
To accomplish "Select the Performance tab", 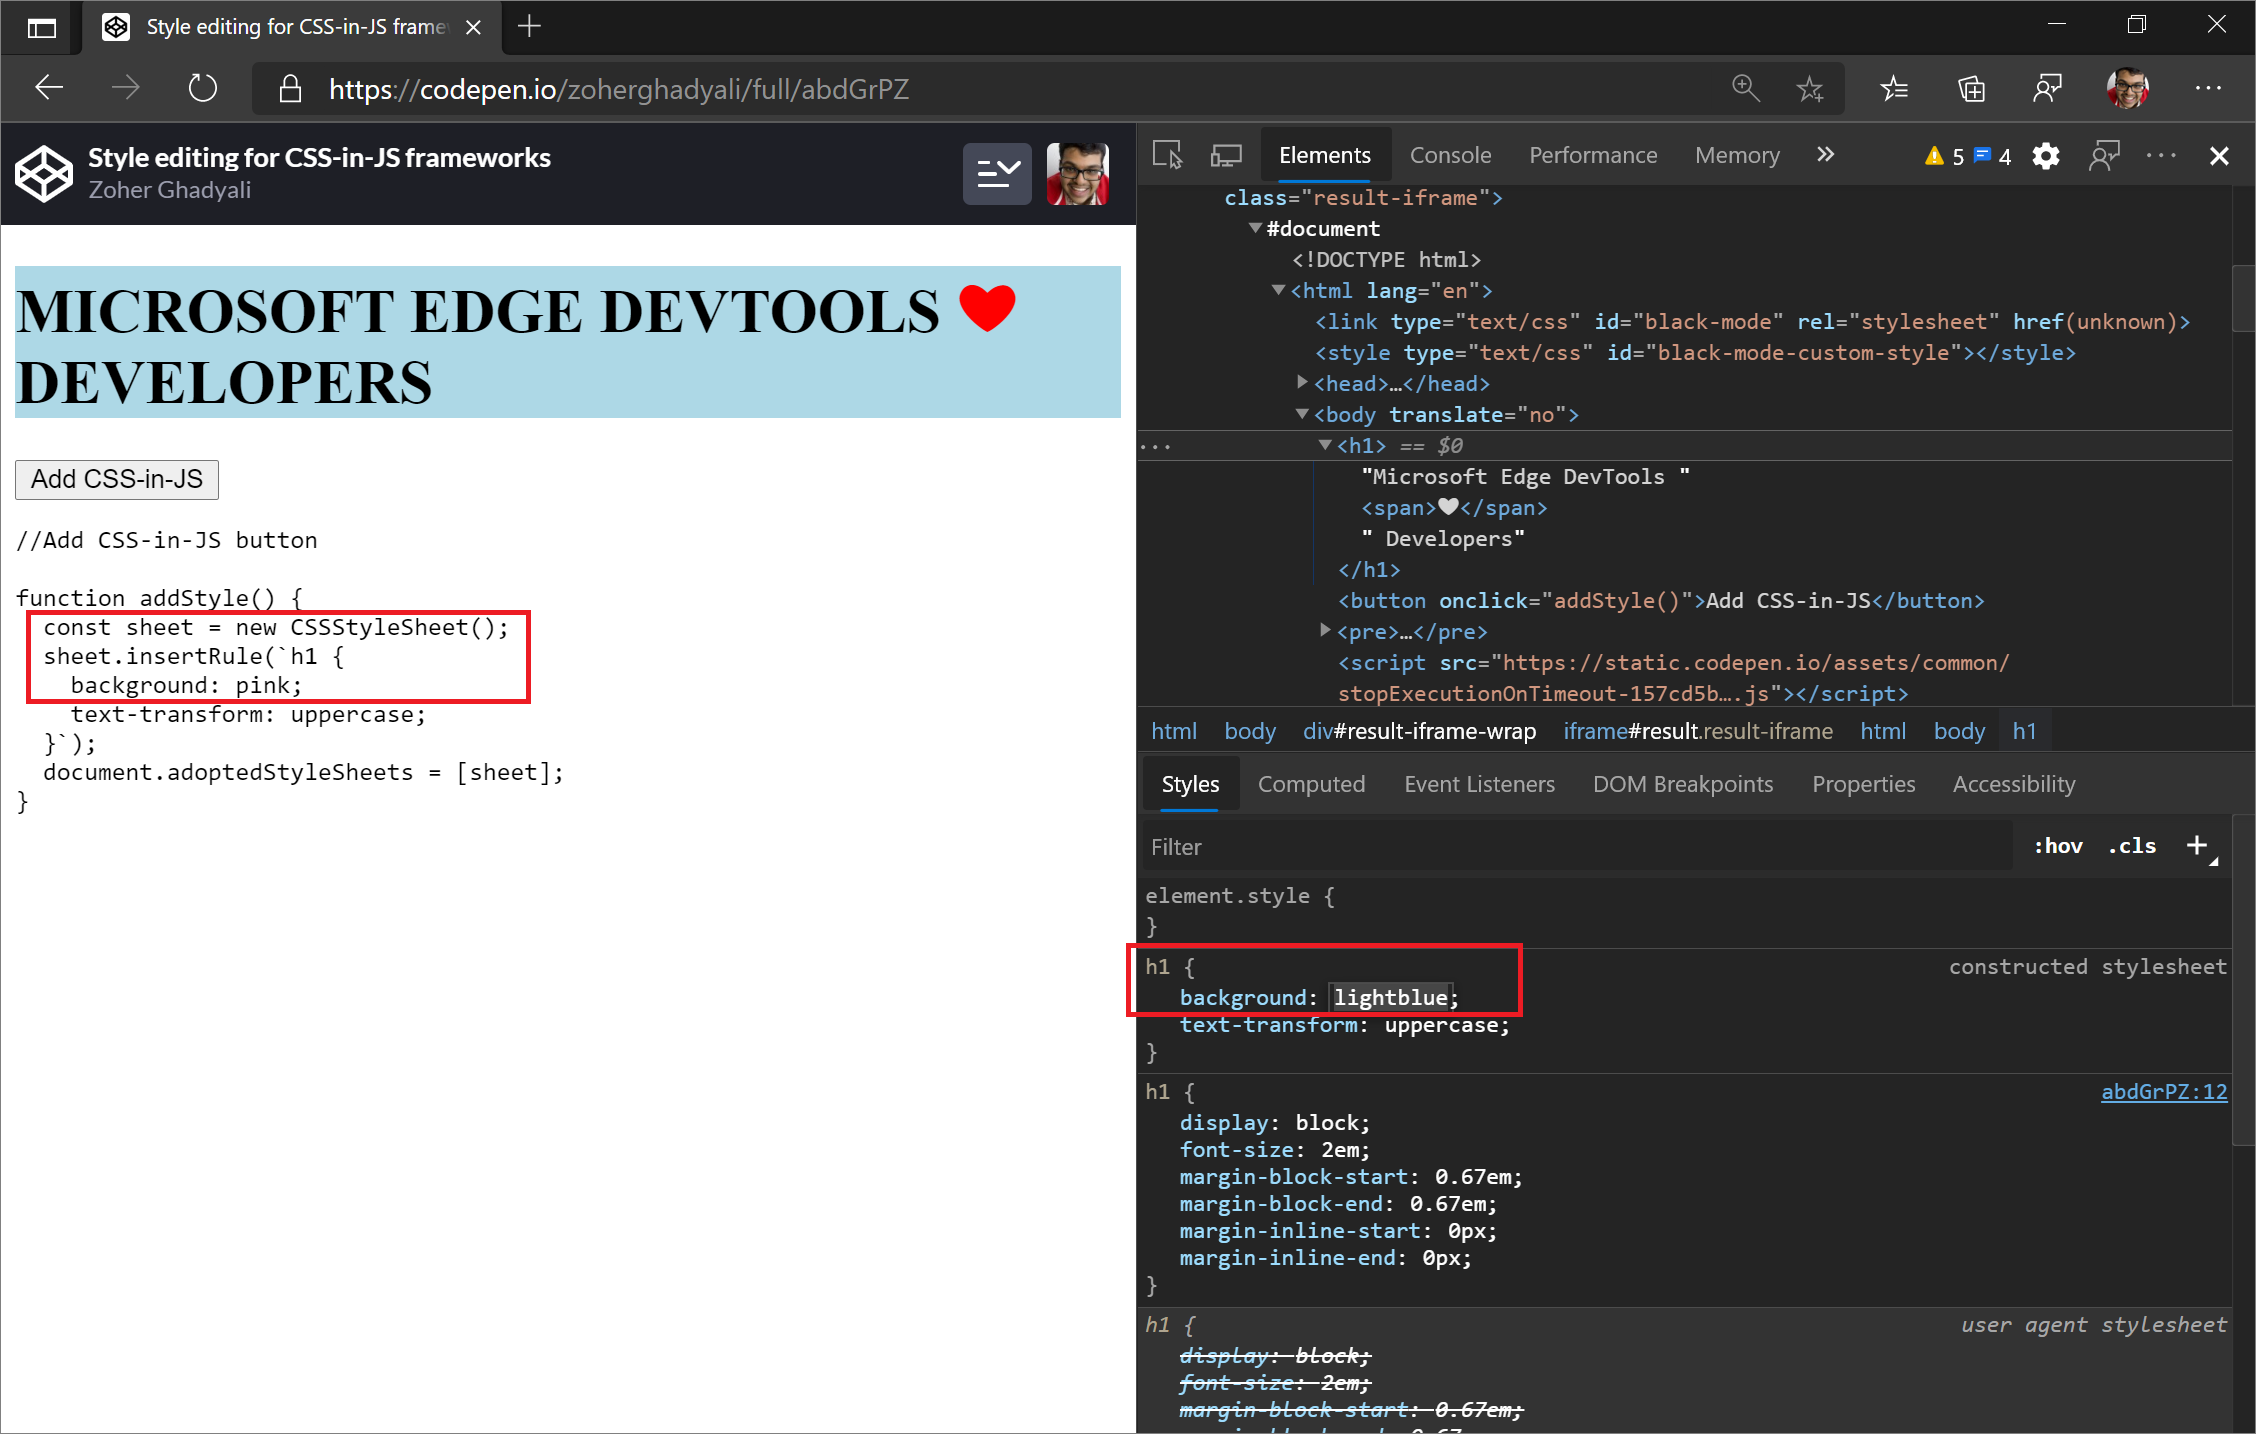I will (1592, 155).
